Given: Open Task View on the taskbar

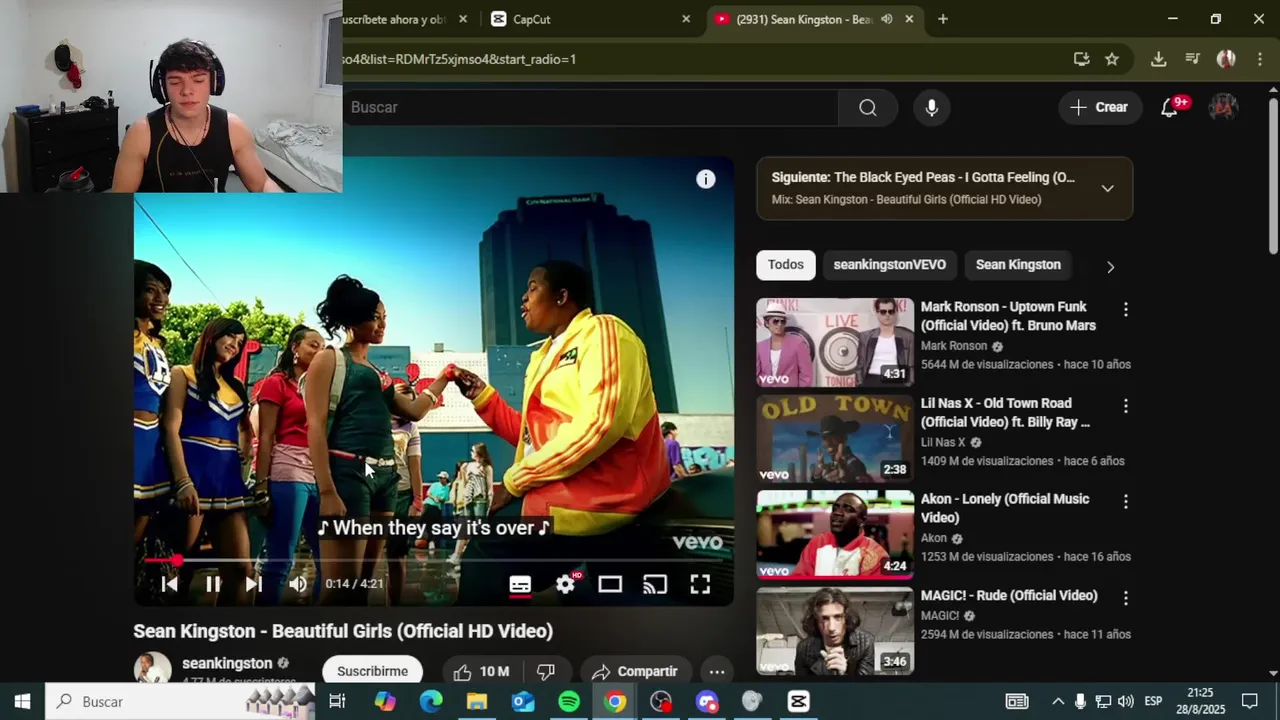Looking at the screenshot, I should pyautogui.click(x=337, y=702).
